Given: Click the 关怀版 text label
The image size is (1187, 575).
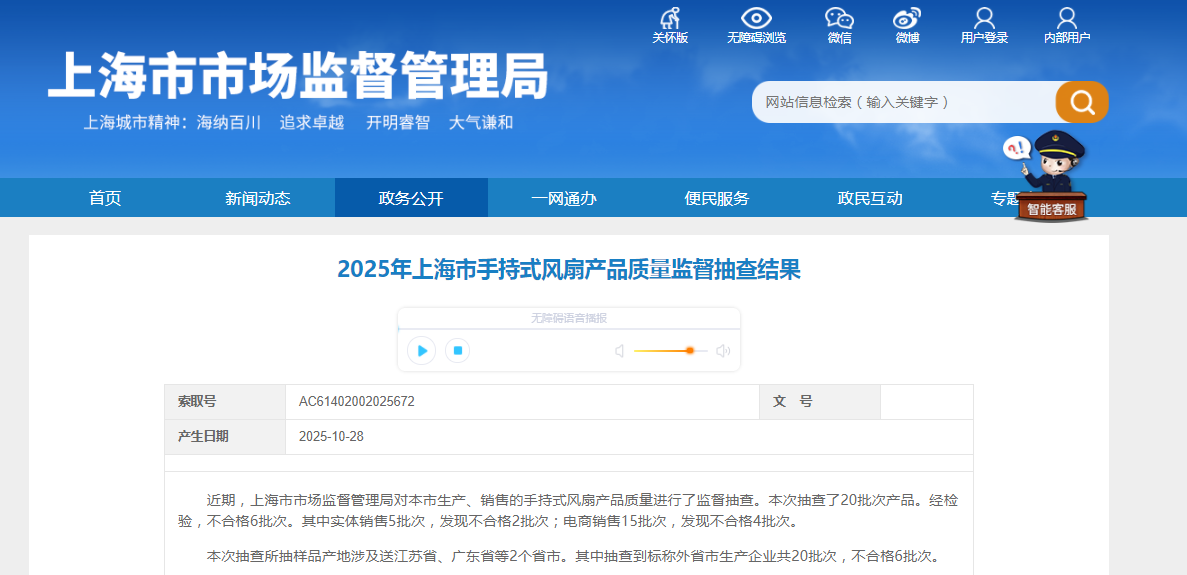Looking at the screenshot, I should click(x=670, y=38).
